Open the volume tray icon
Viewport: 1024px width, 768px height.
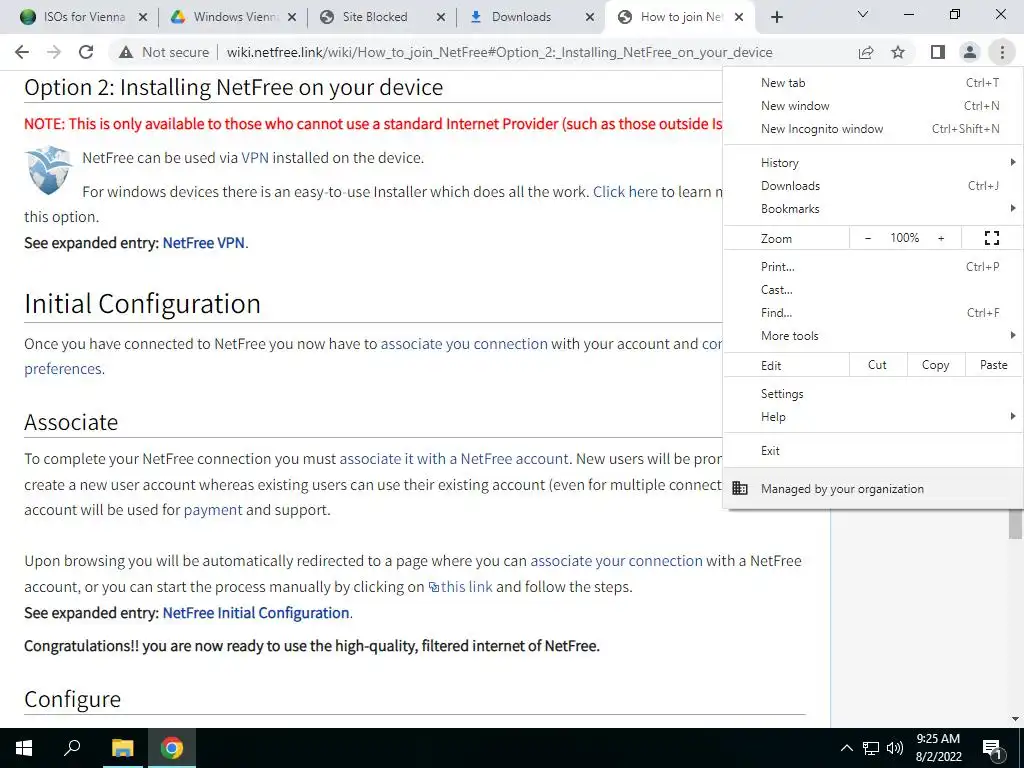[x=895, y=748]
